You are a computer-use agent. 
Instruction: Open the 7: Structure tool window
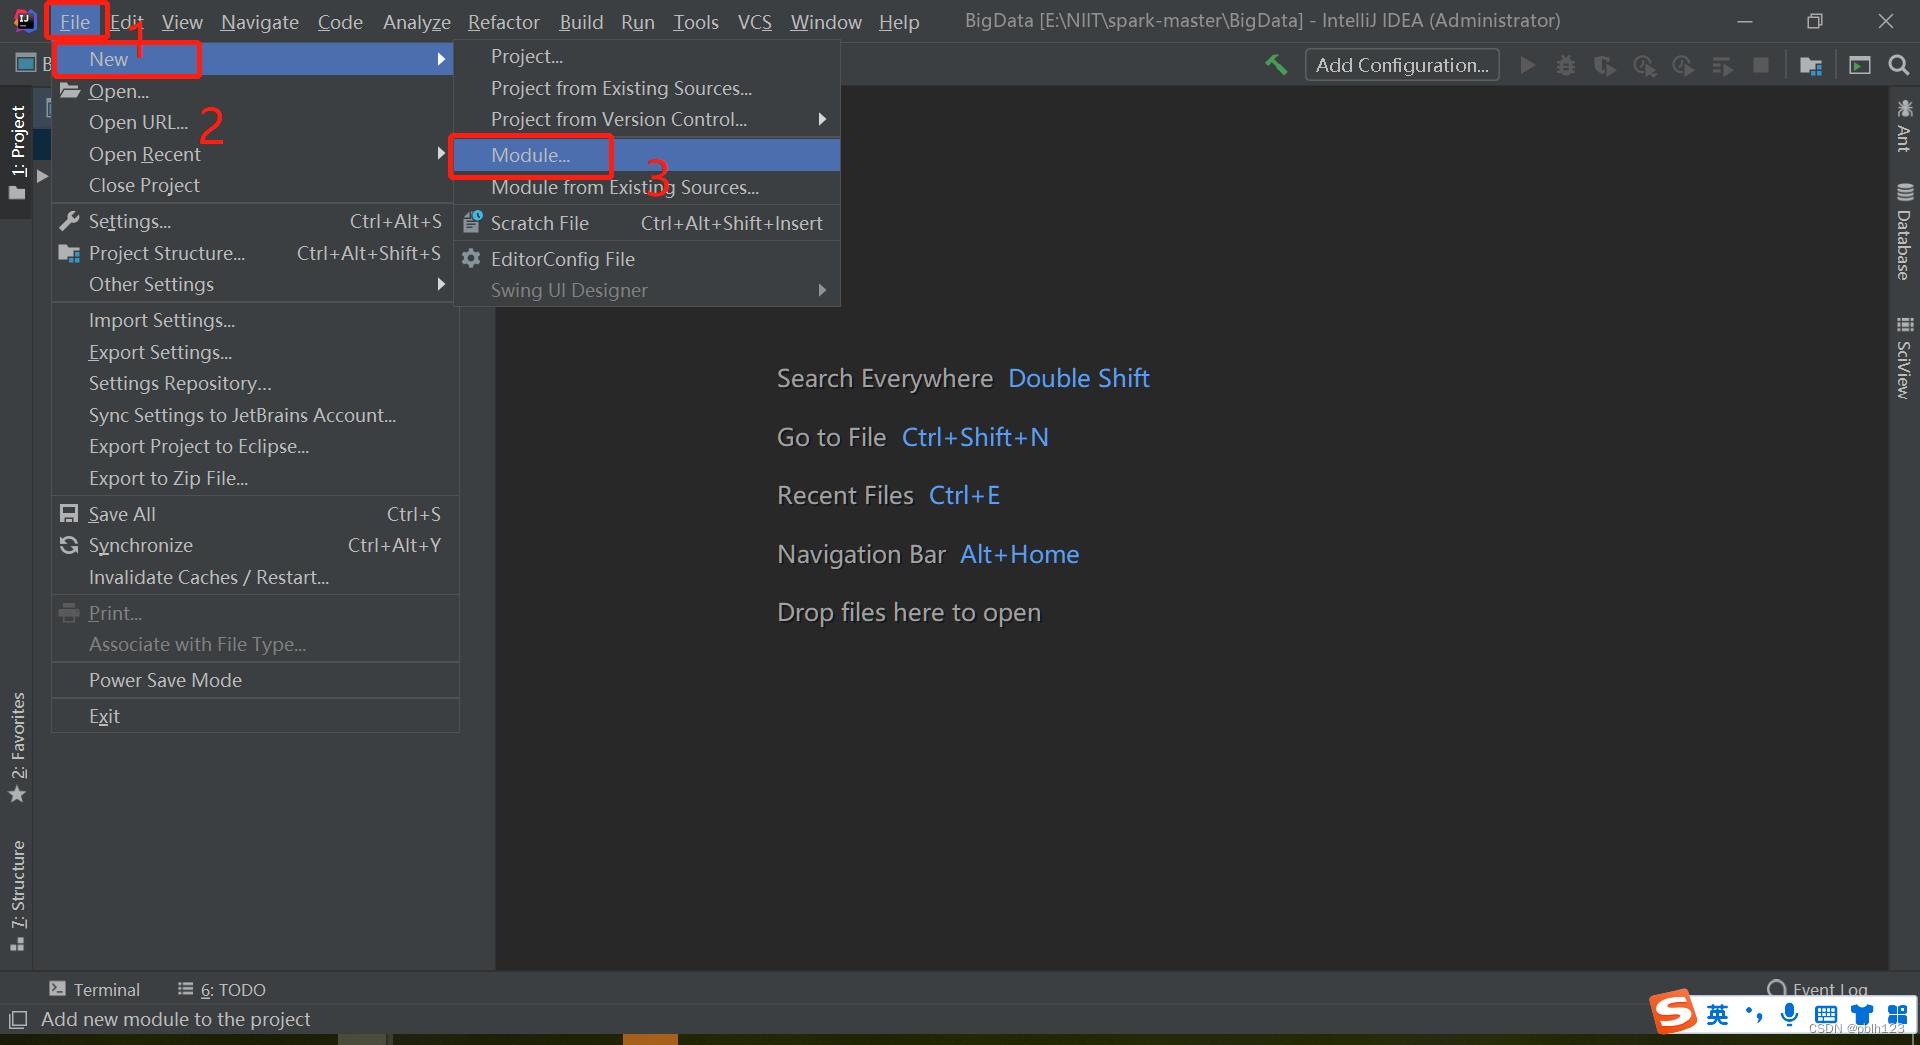pyautogui.click(x=18, y=895)
